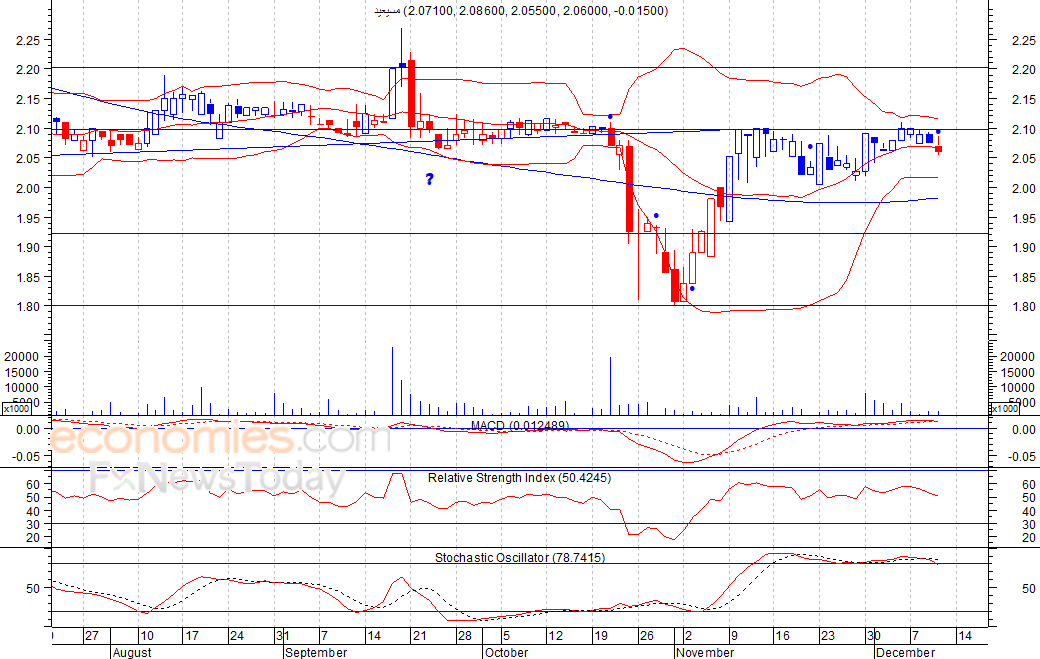Select the date label 24 in August
1040x659 pixels.
pyautogui.click(x=237, y=636)
